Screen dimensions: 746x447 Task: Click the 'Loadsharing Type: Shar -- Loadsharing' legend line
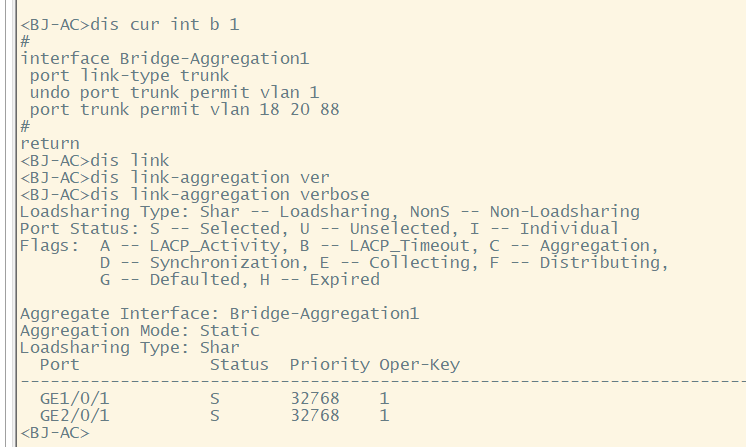[329, 211]
